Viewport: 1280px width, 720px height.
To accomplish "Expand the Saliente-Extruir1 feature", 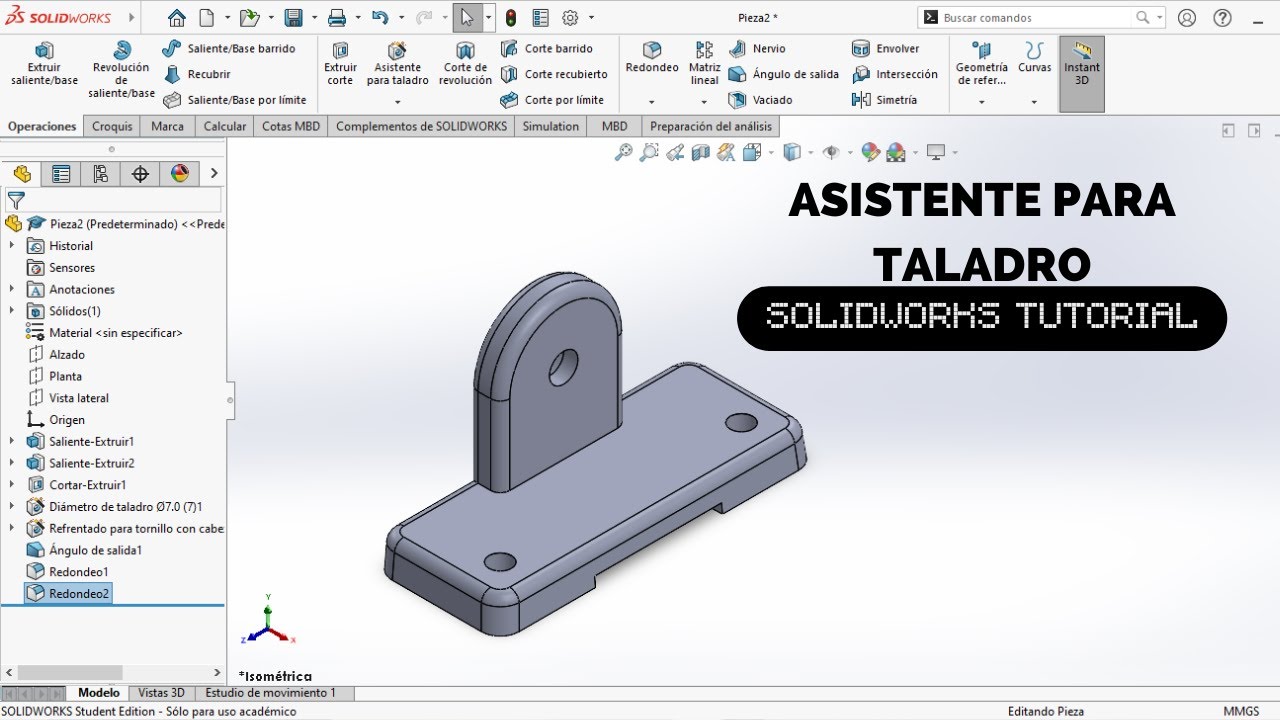I will pyautogui.click(x=12, y=441).
